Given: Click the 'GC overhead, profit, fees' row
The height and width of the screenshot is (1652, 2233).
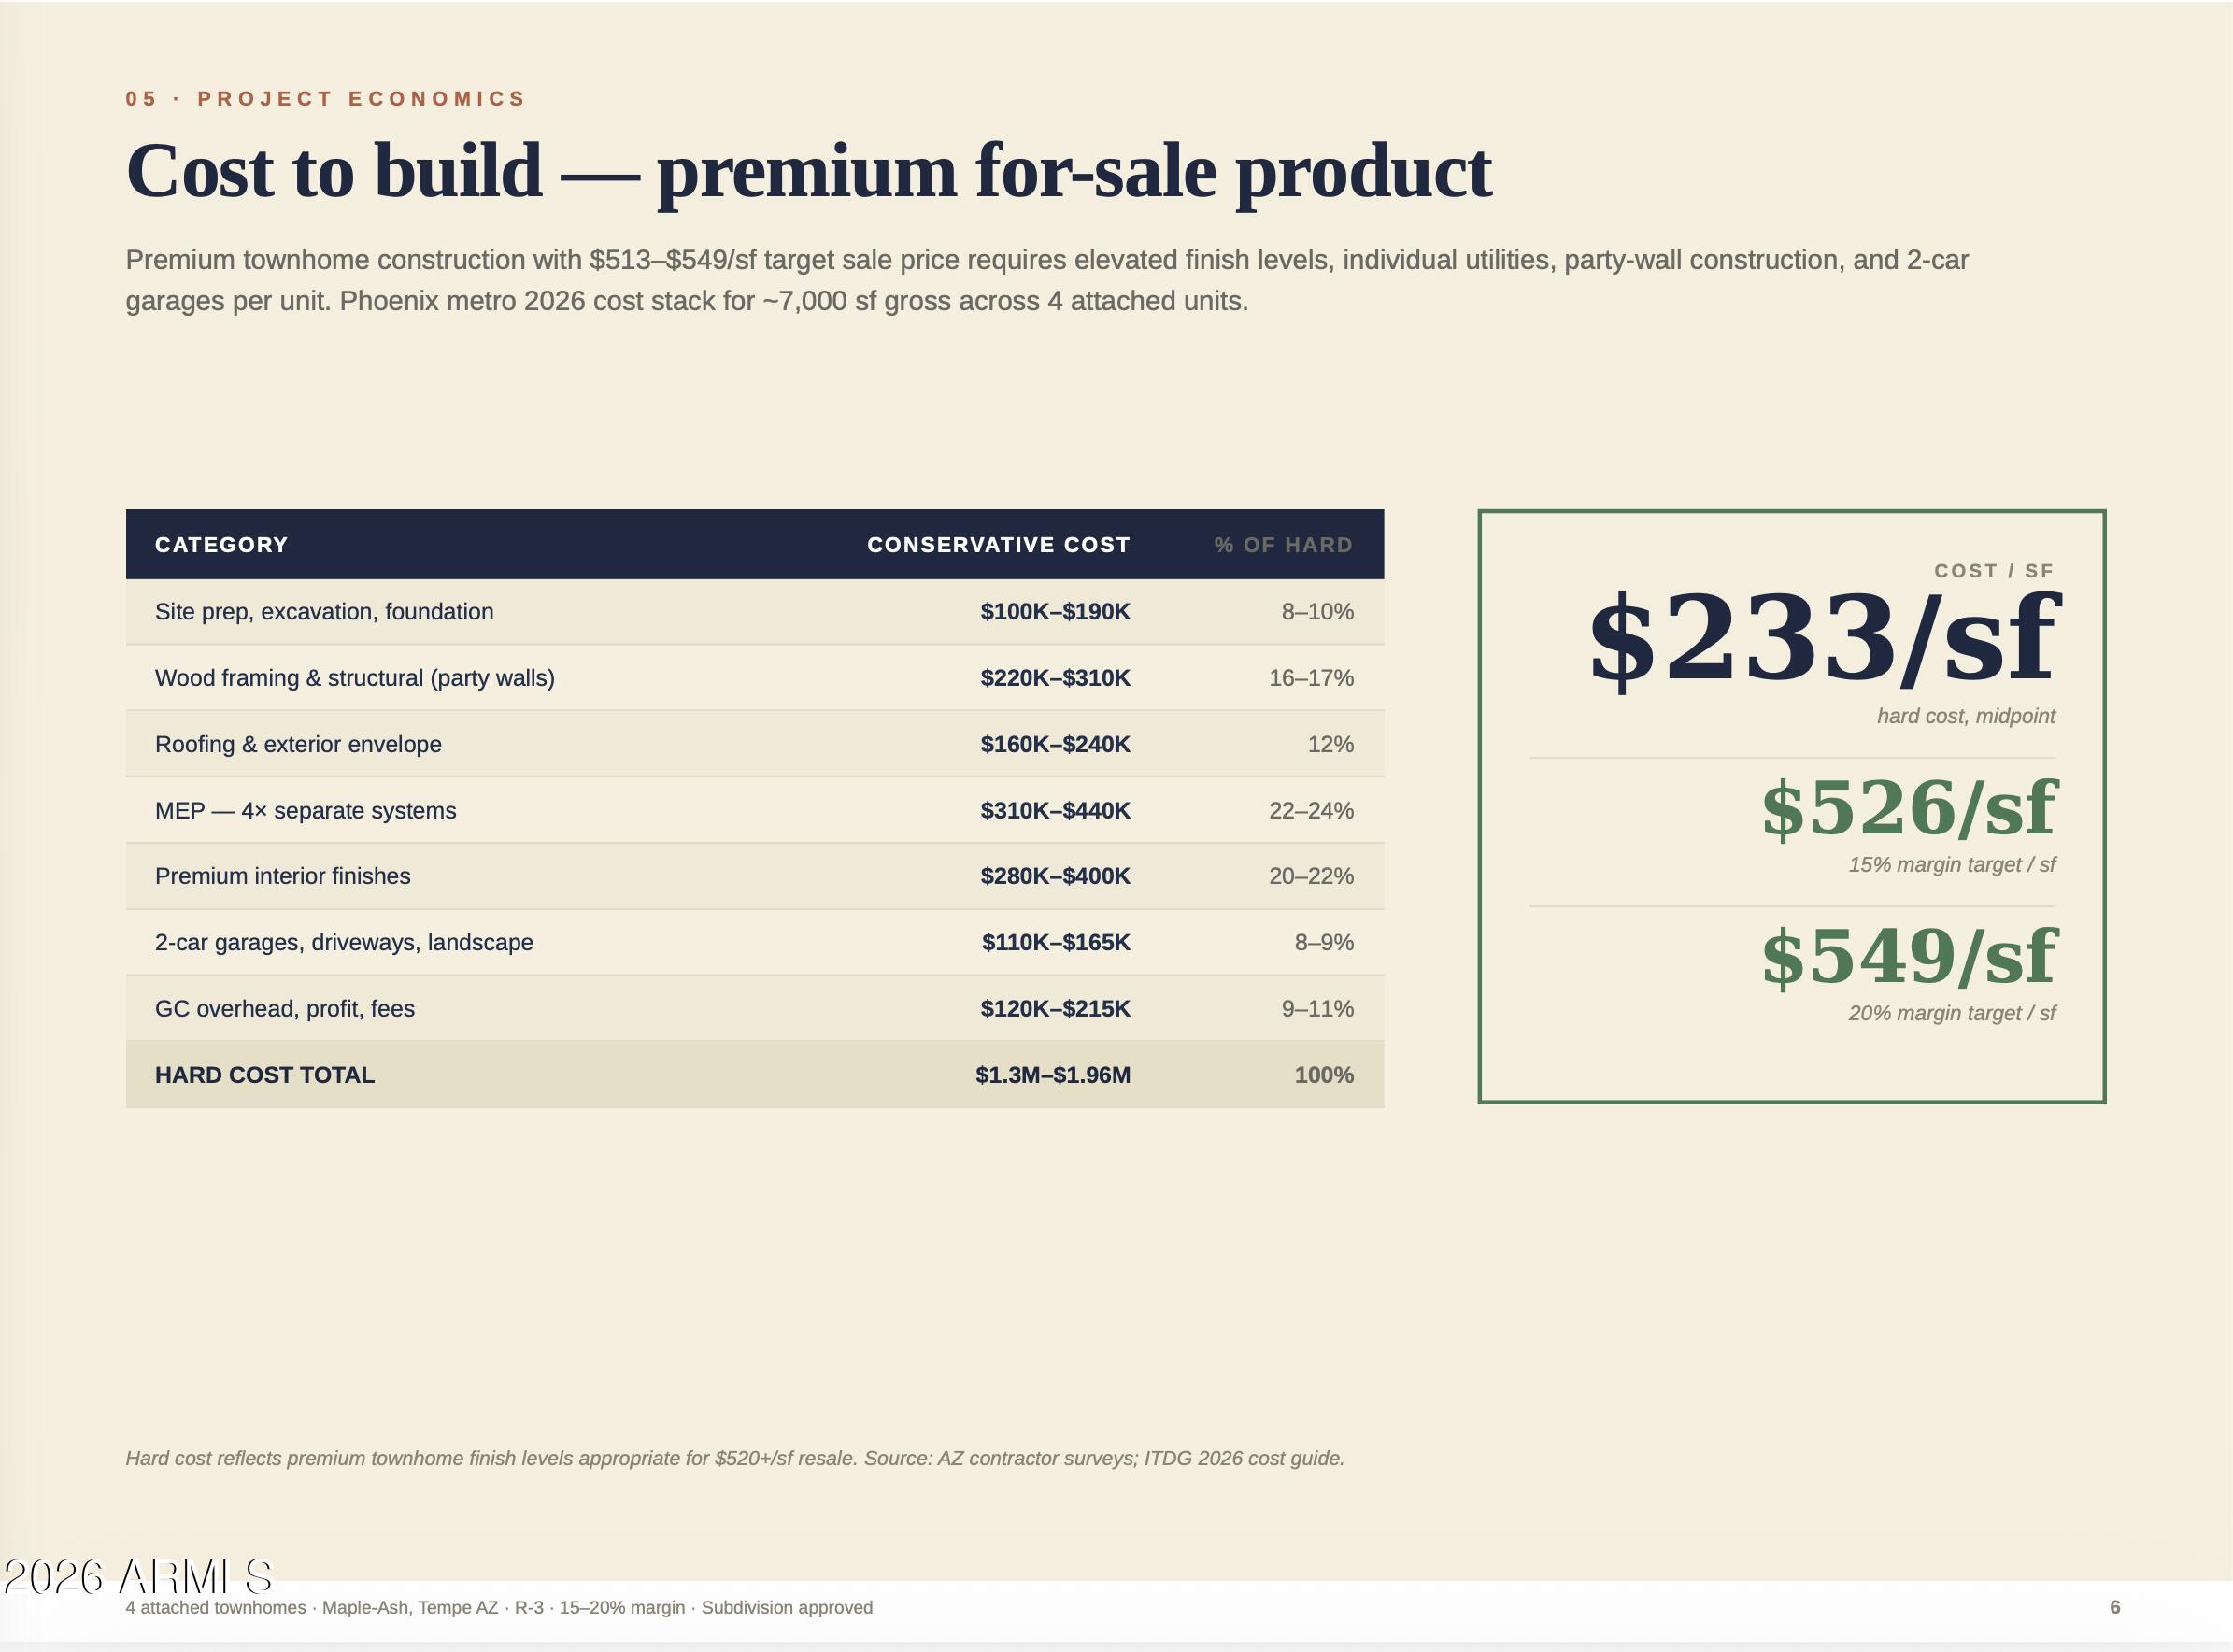Looking at the screenshot, I should coord(755,1008).
